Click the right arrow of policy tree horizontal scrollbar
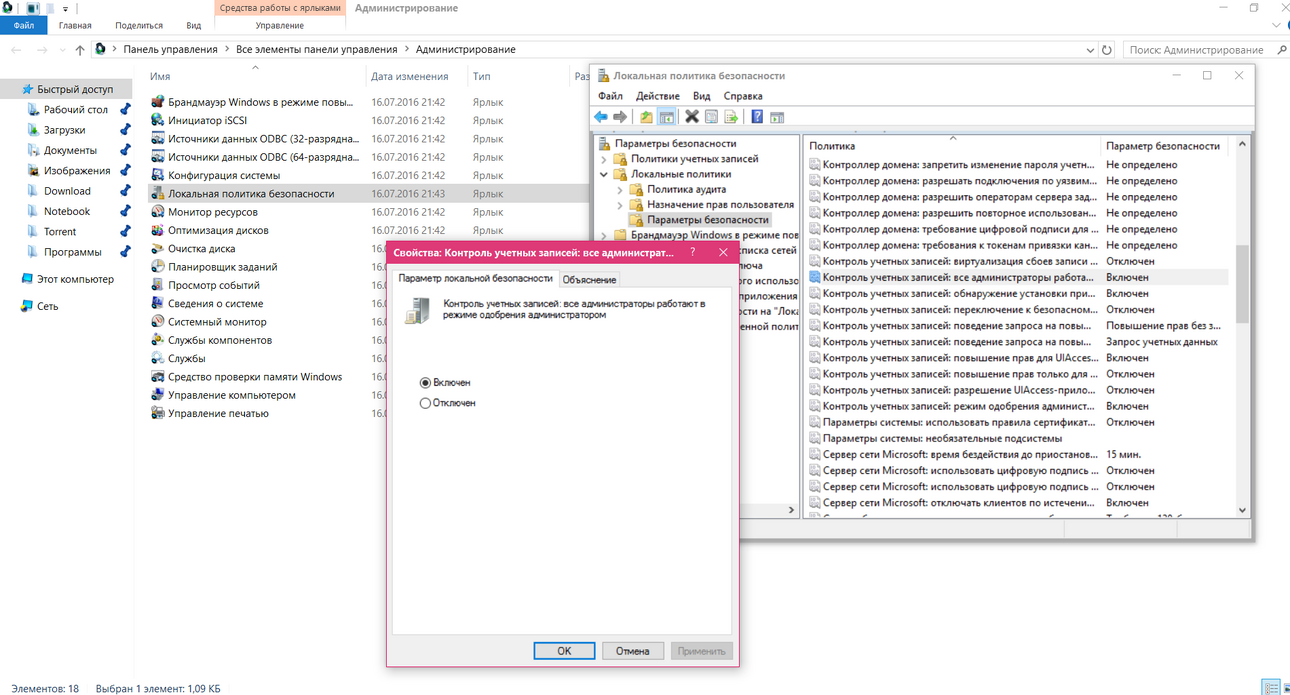1290x695 pixels. [791, 510]
